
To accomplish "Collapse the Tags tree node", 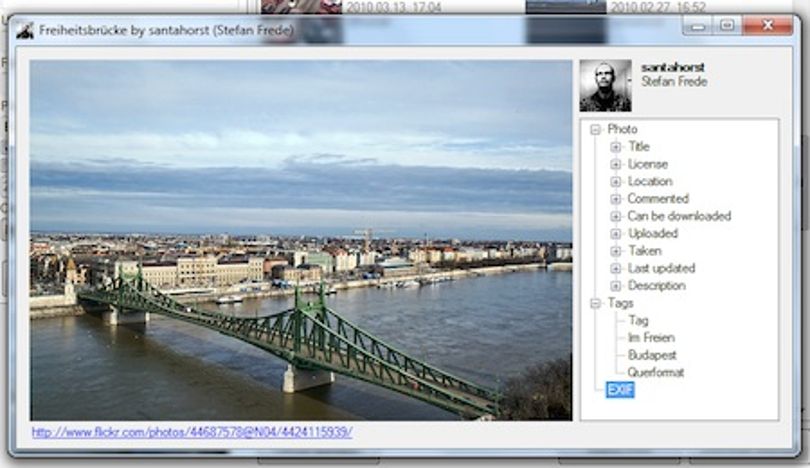I will tap(596, 303).
